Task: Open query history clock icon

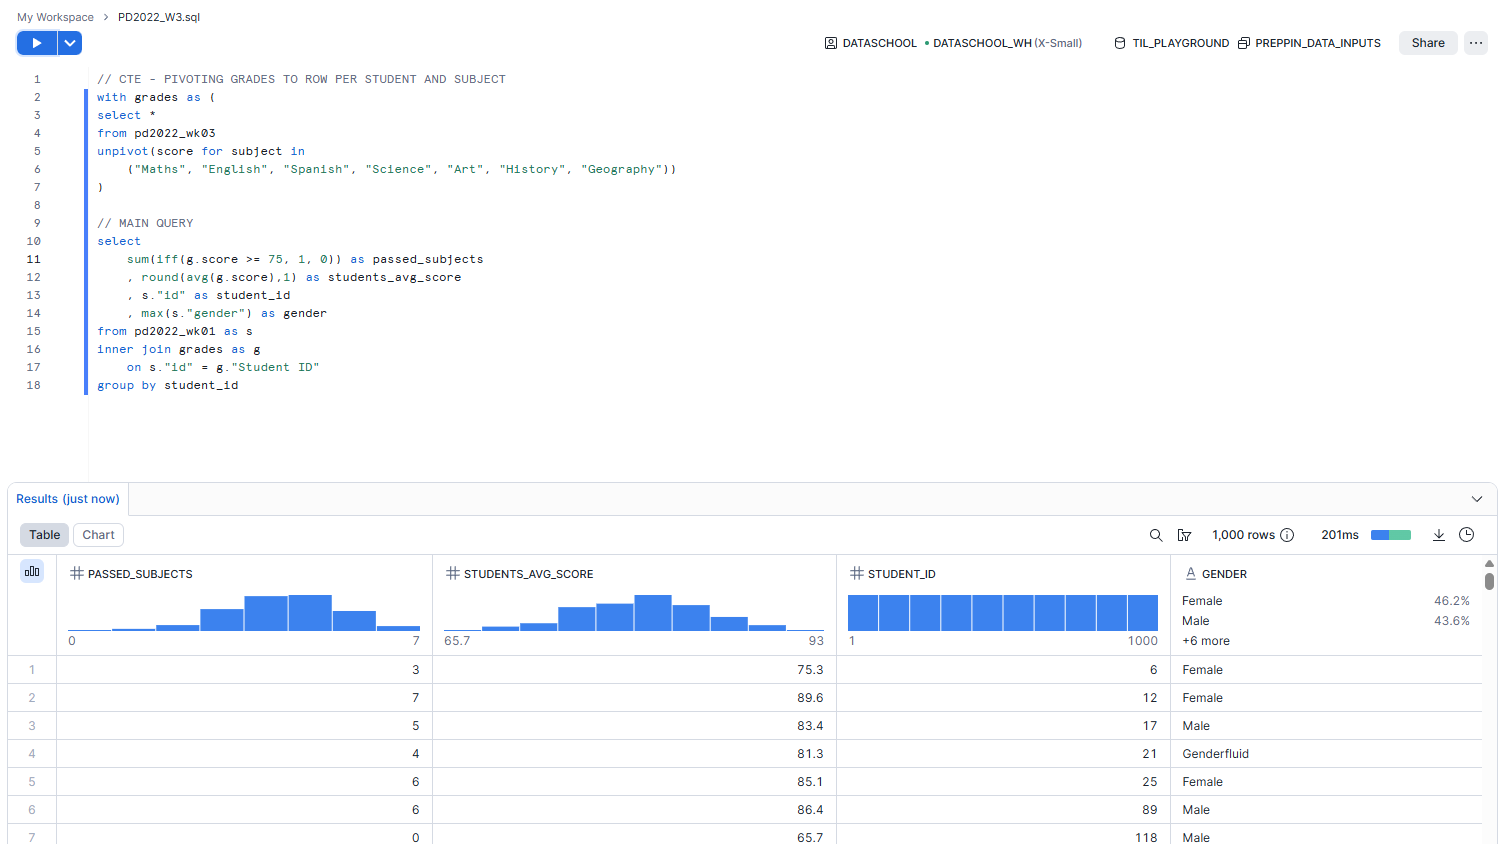Action: [x=1466, y=535]
